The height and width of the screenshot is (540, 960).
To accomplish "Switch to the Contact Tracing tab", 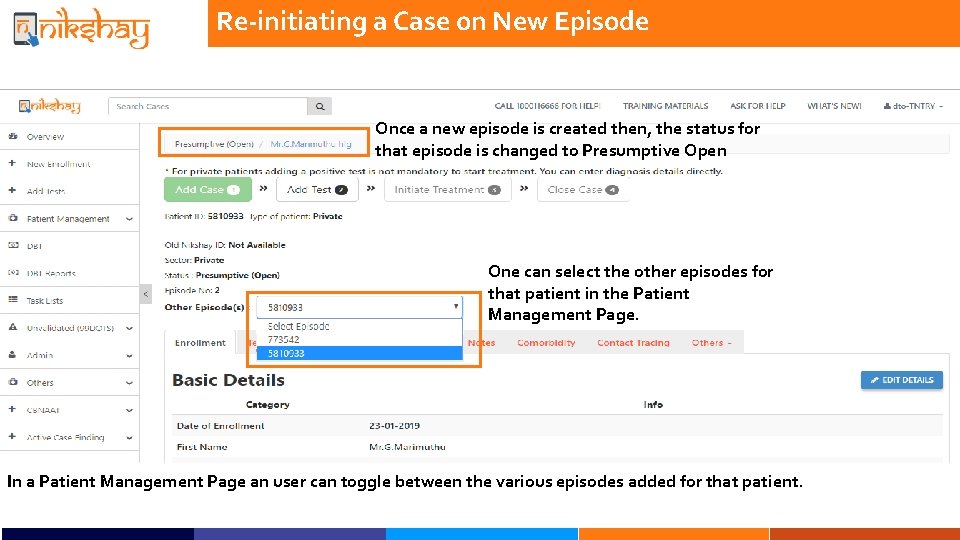I will [633, 343].
